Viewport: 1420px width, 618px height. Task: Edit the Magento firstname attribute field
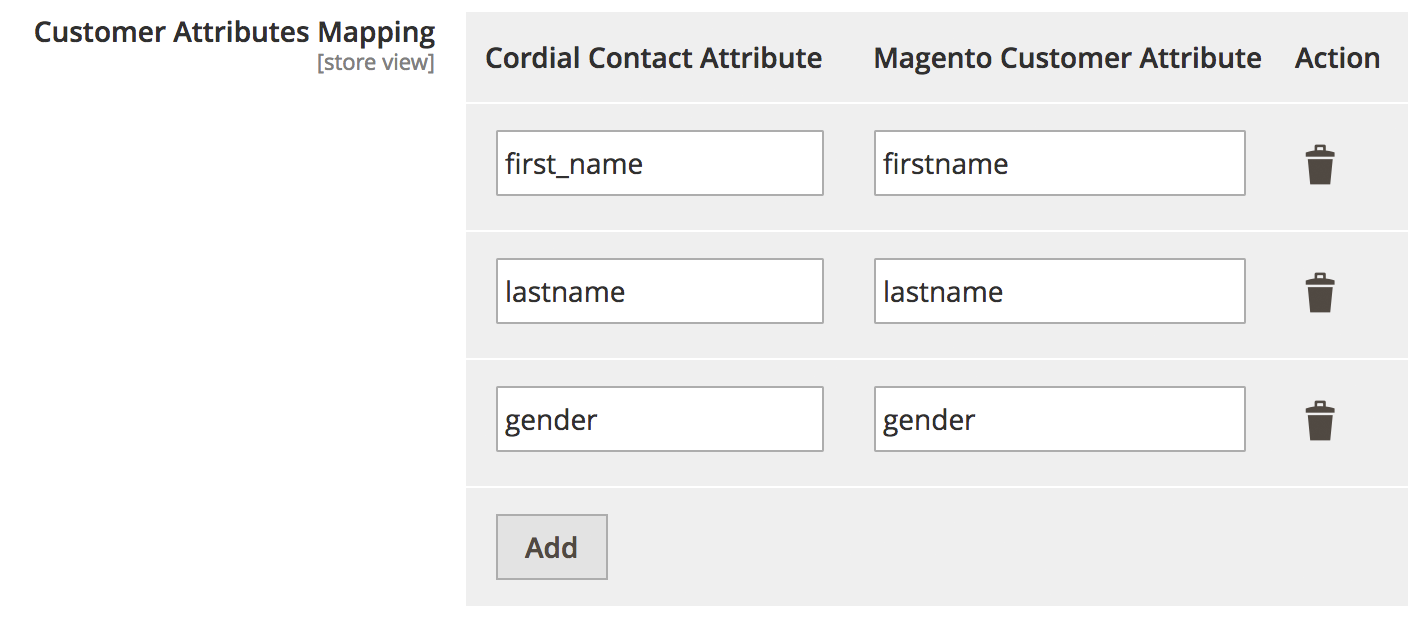point(1060,163)
